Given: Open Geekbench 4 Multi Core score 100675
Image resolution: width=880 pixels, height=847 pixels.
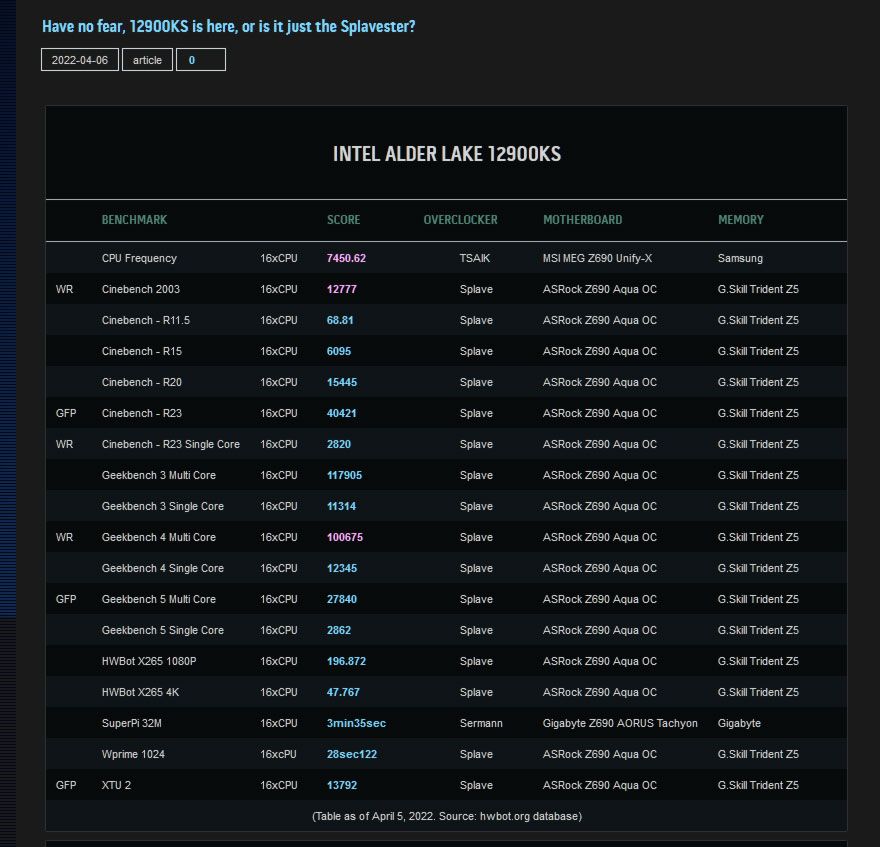Looking at the screenshot, I should coord(344,537).
